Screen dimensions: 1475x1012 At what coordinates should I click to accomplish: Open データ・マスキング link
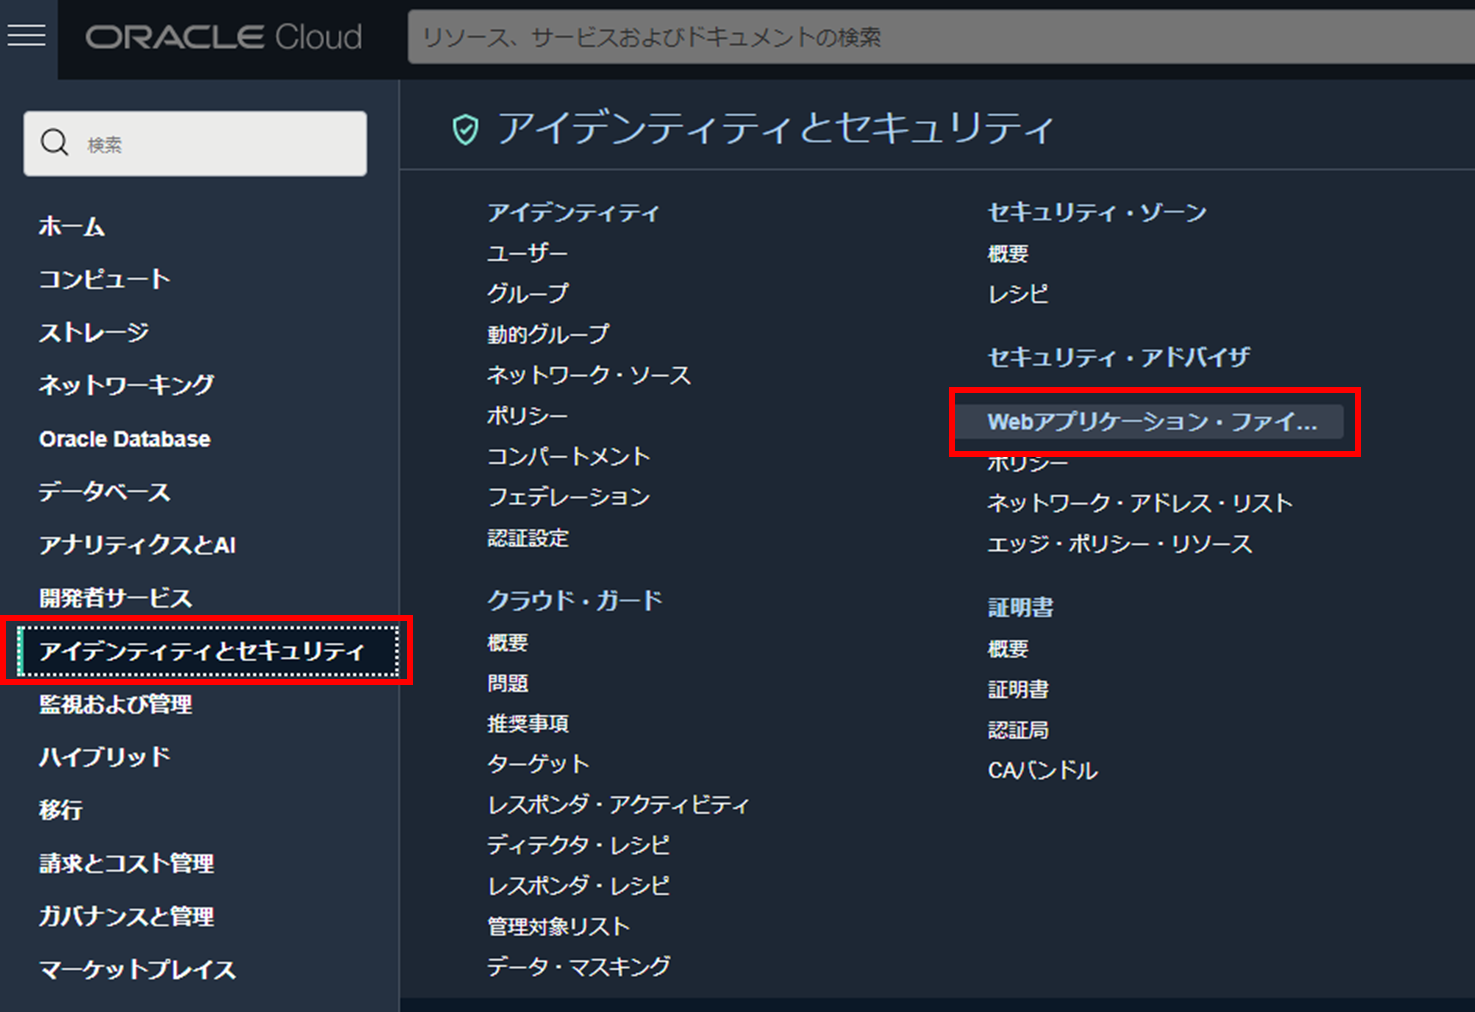point(579,967)
